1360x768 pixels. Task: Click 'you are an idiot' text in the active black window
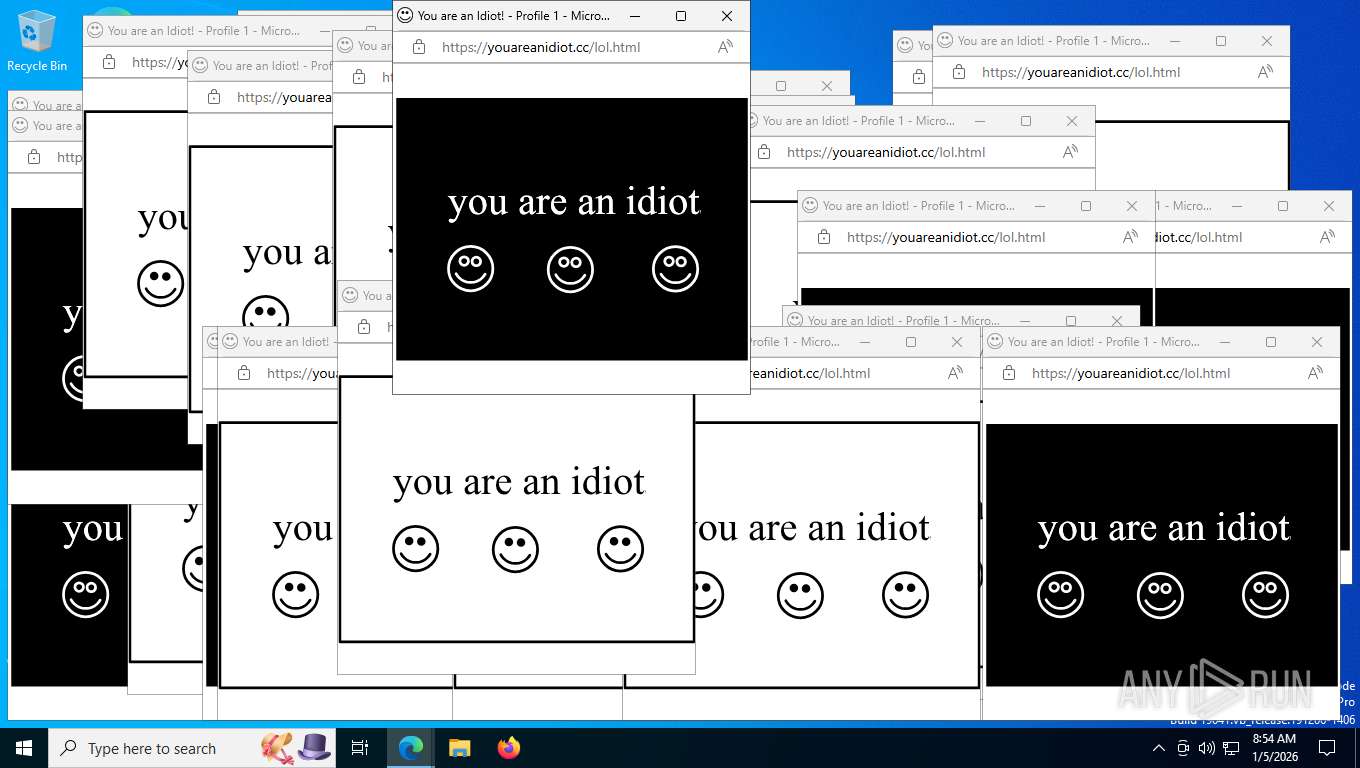(574, 203)
